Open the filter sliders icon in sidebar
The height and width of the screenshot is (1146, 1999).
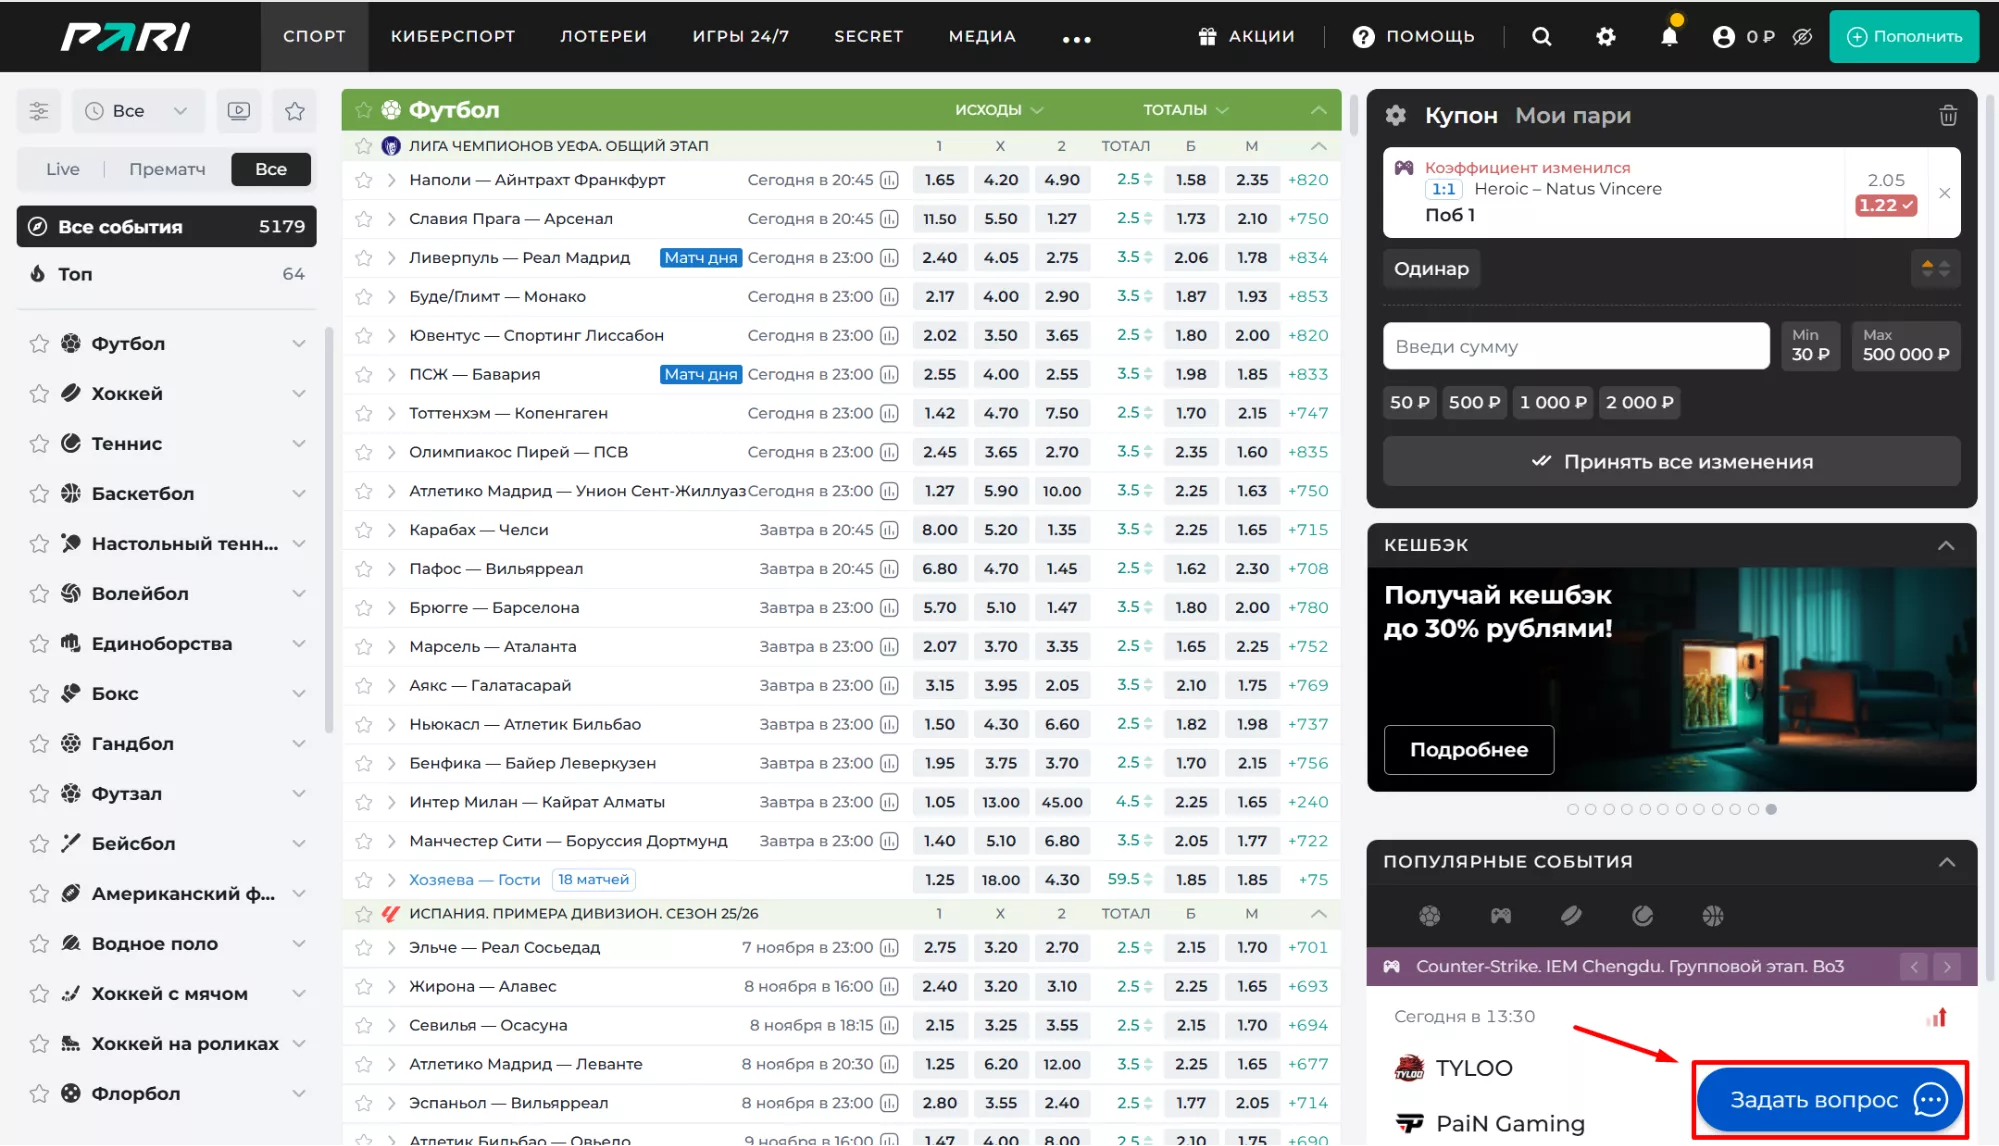point(39,111)
